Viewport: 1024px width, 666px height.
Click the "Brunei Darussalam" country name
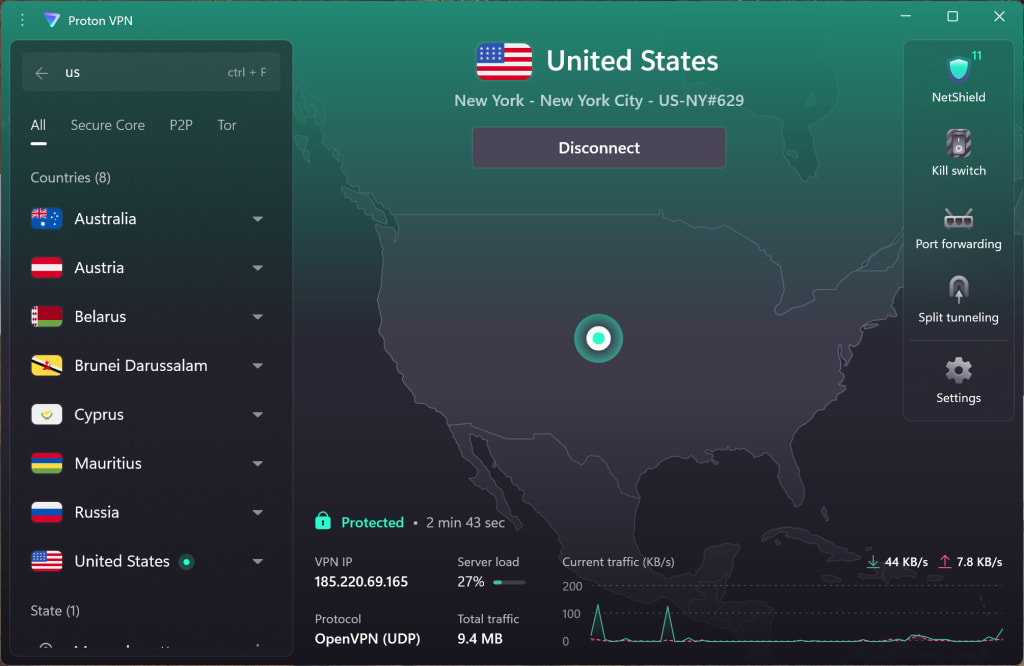pos(141,366)
